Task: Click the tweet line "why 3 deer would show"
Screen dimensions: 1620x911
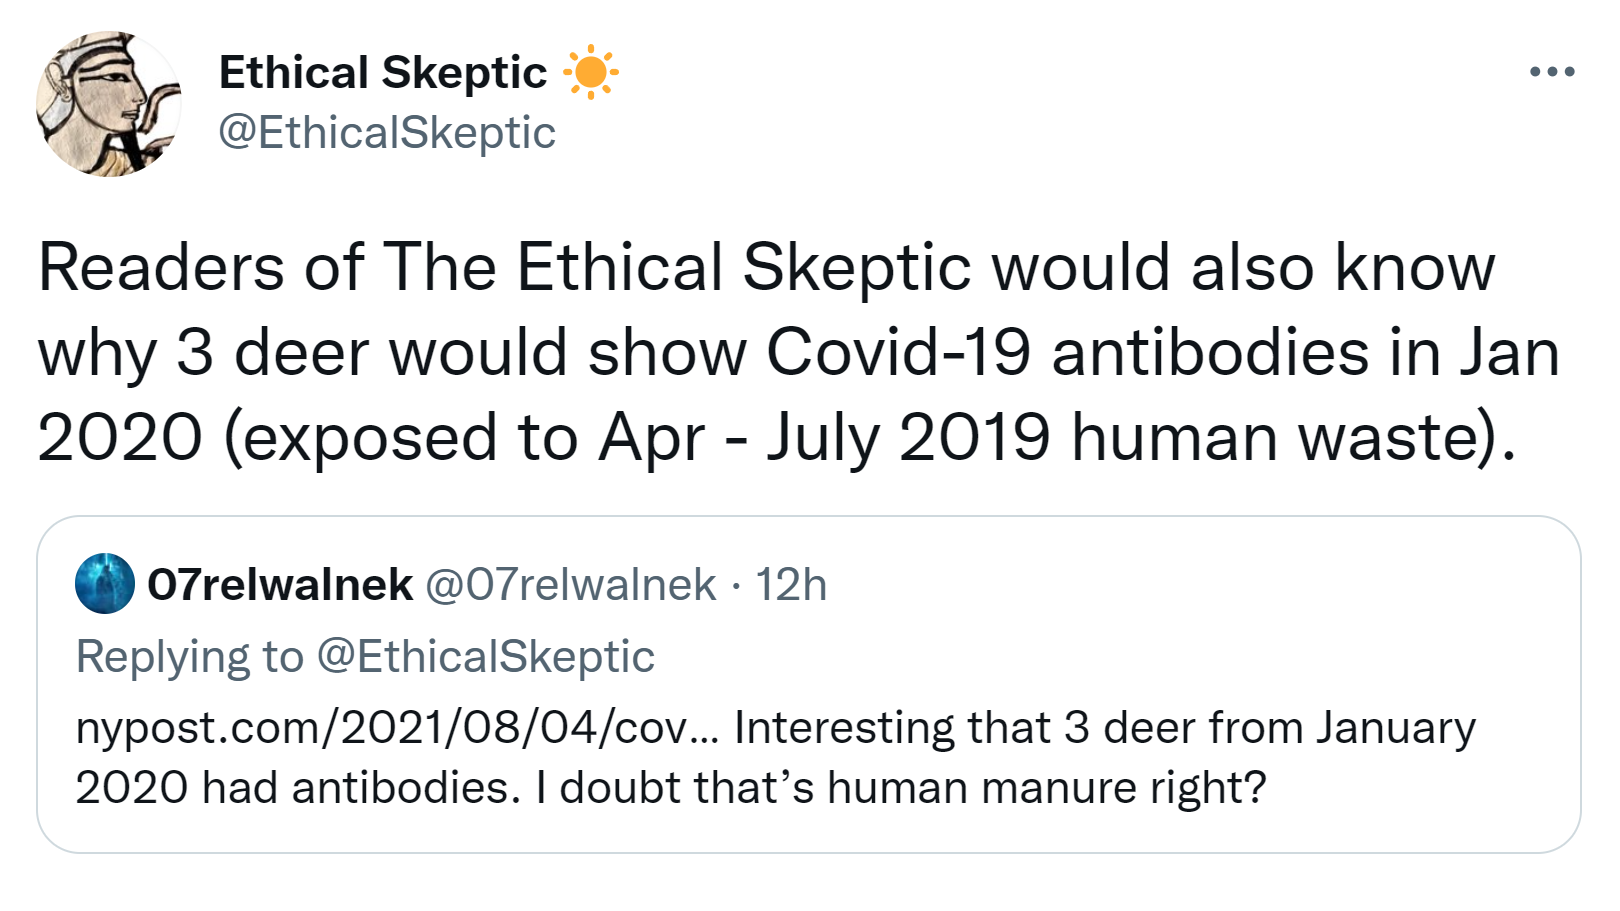Action: [797, 353]
